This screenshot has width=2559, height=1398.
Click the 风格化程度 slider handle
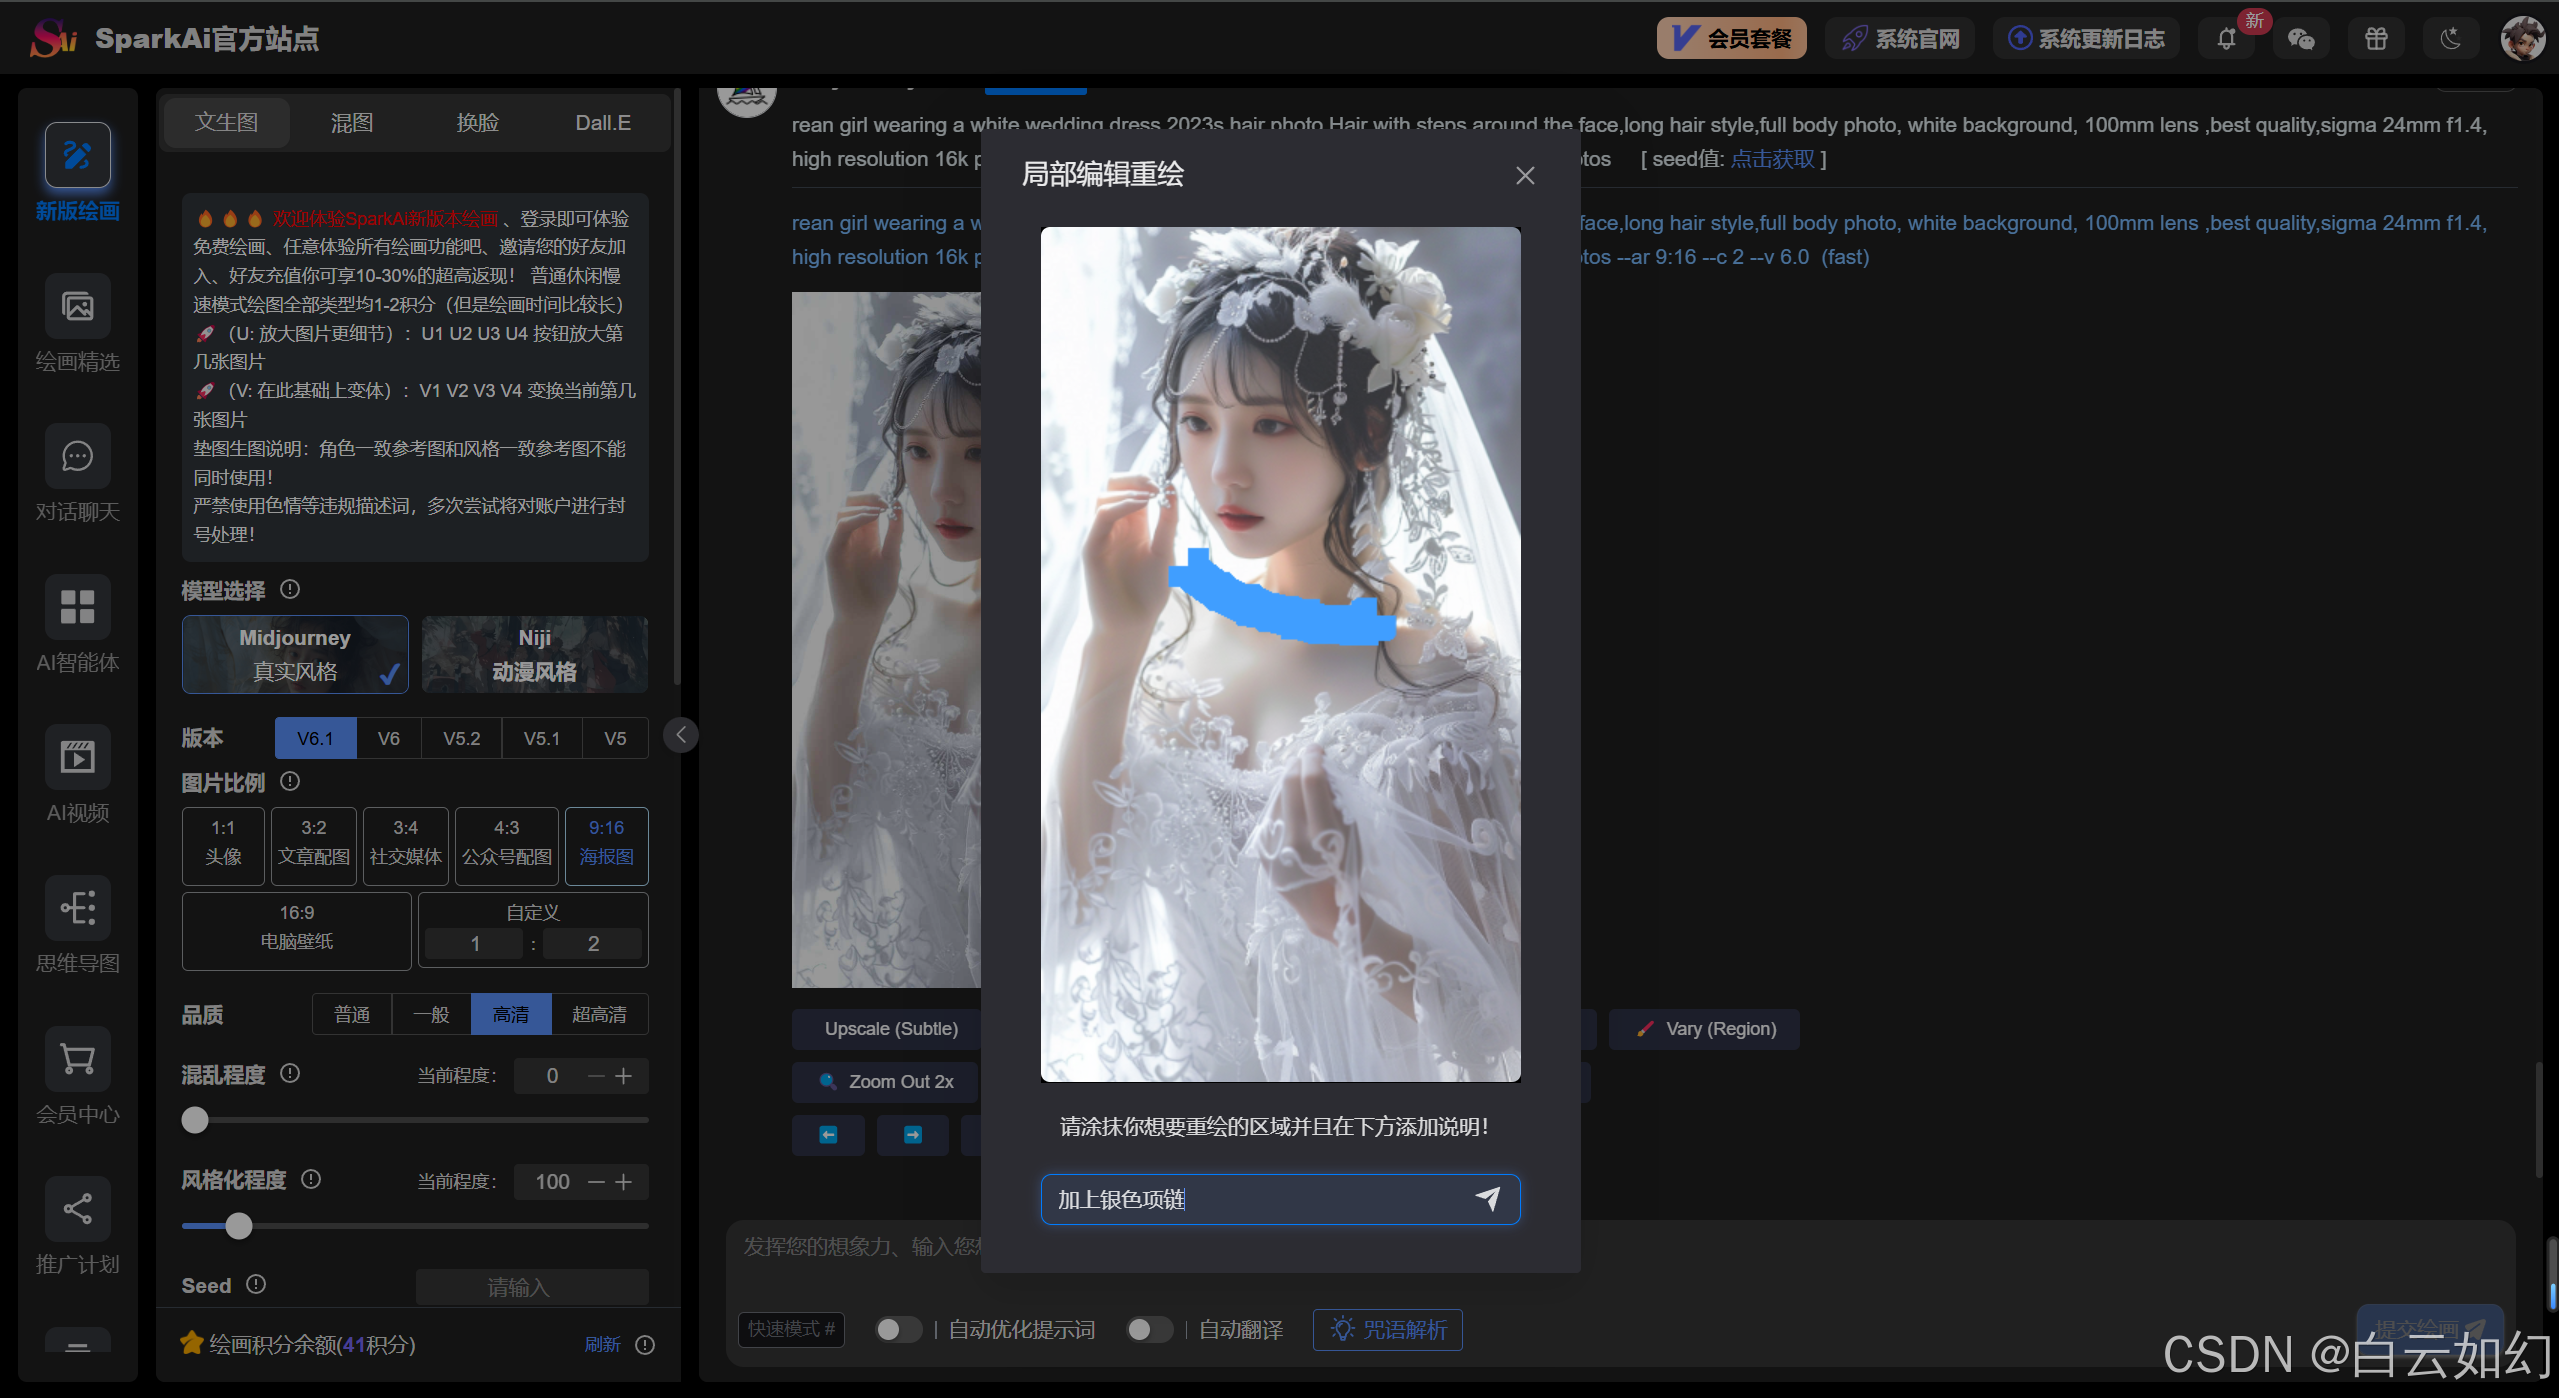(x=238, y=1226)
